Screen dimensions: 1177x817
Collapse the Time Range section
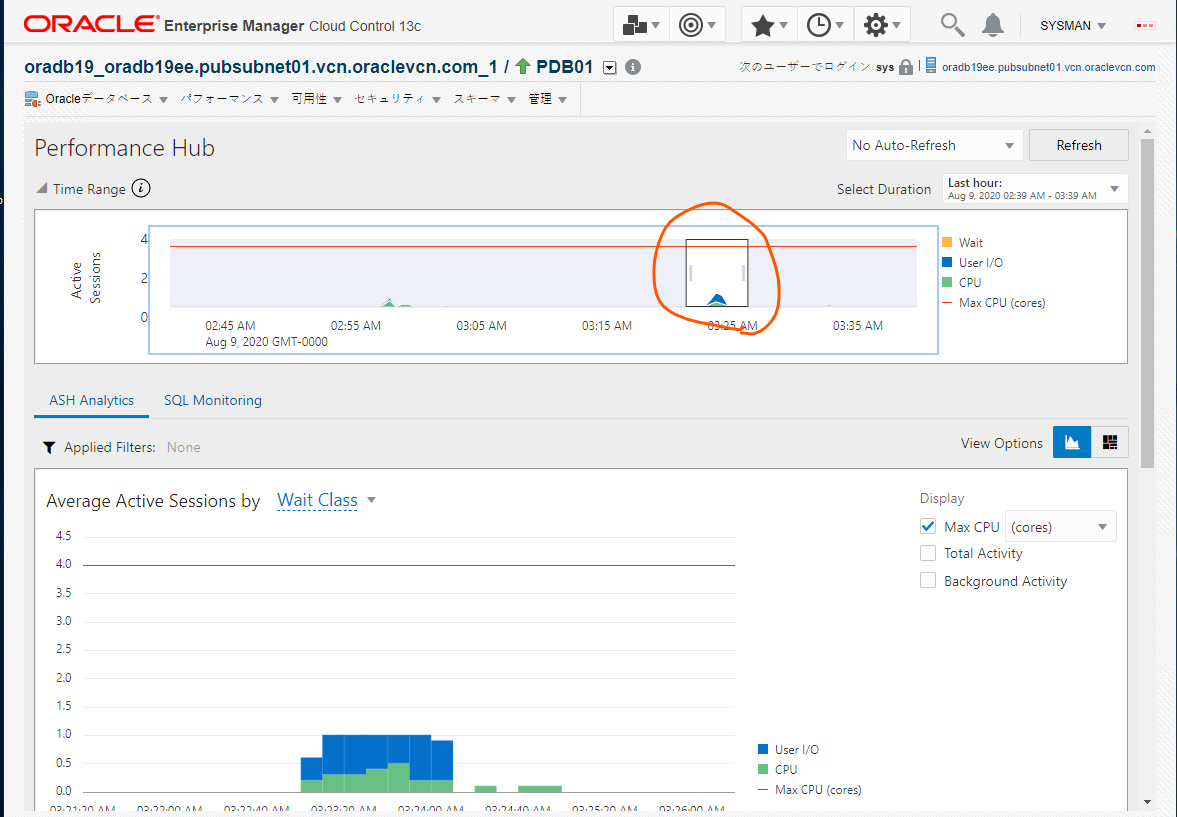(x=40, y=188)
